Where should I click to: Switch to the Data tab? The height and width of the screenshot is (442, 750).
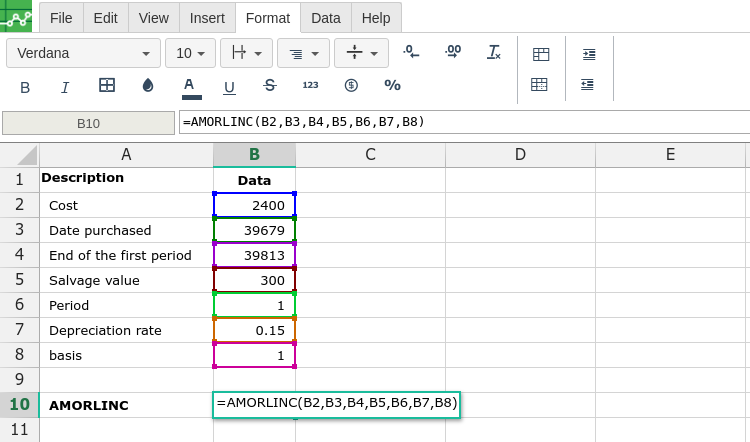[326, 18]
